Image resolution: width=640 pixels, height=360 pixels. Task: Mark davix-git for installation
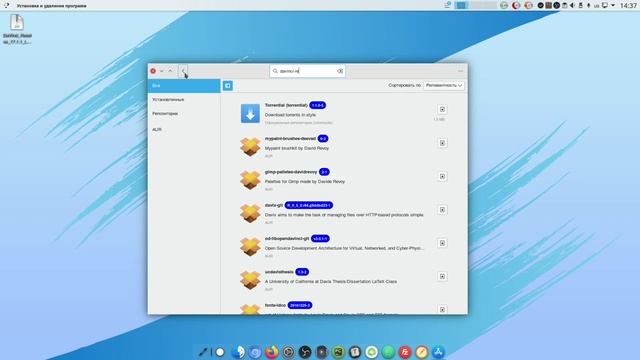pyautogui.click(x=442, y=210)
